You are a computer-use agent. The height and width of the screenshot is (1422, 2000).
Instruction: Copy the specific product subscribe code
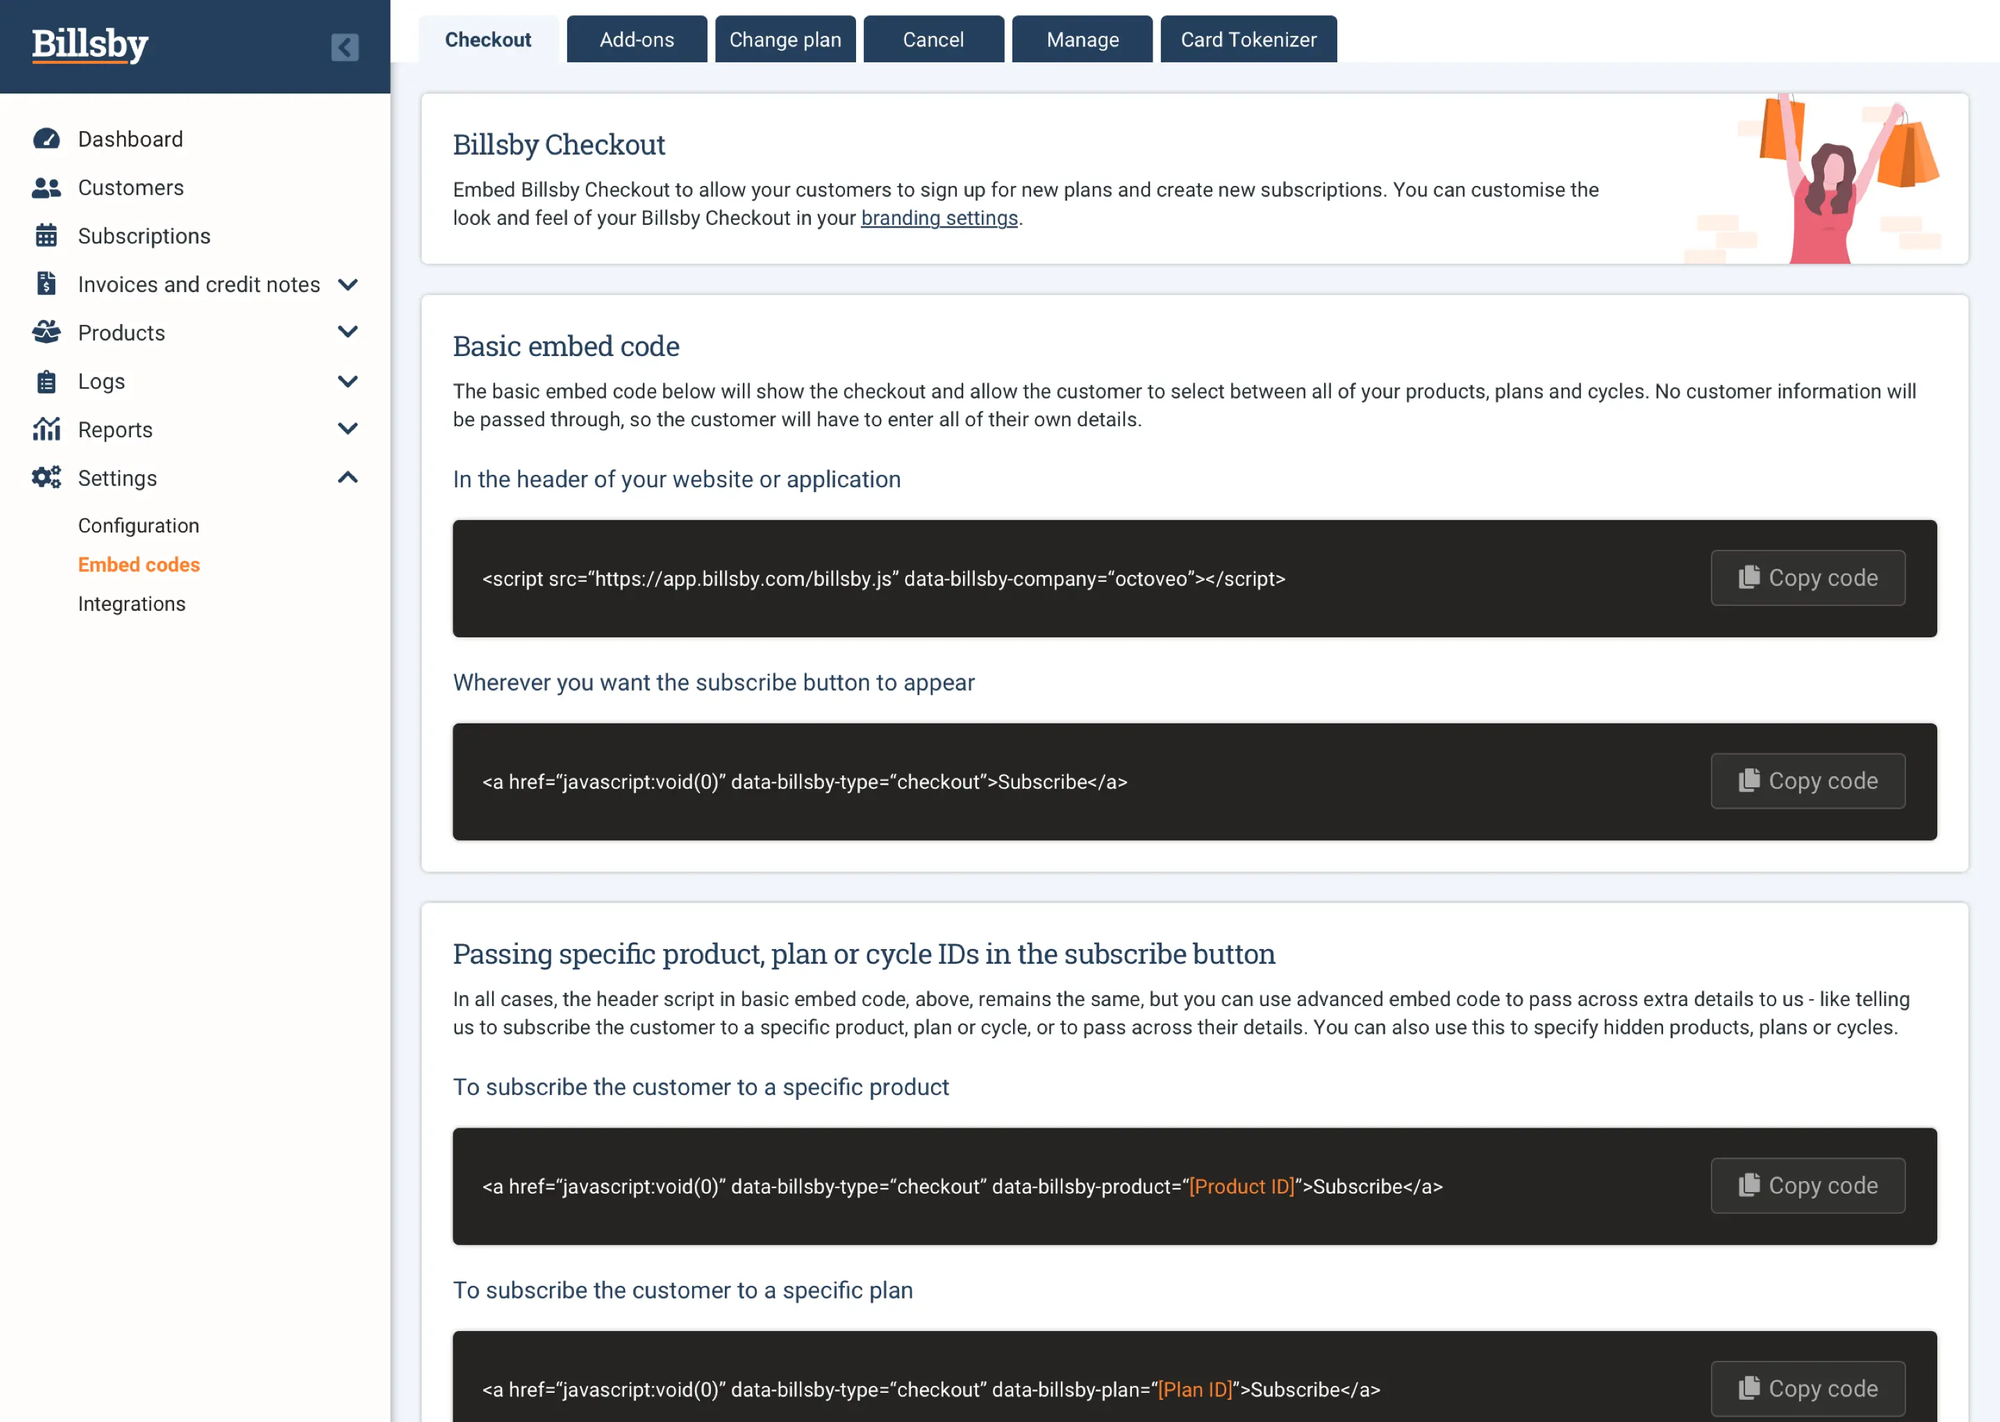[x=1808, y=1185]
